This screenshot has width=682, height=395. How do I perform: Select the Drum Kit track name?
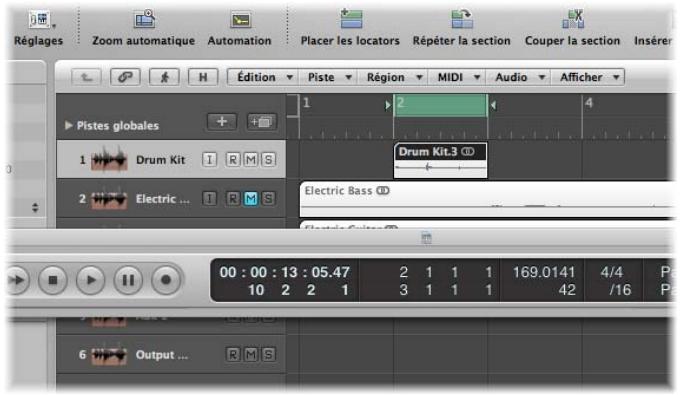click(x=160, y=160)
